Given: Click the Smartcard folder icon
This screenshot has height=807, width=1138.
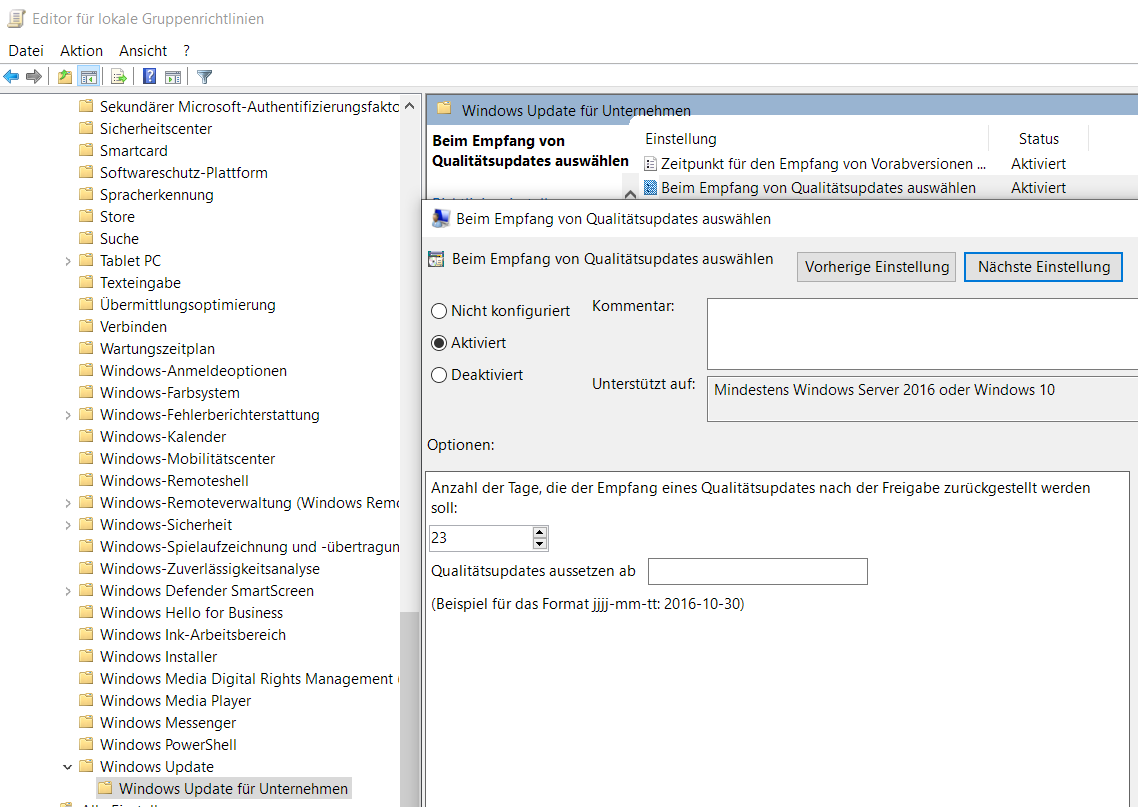Looking at the screenshot, I should click(x=86, y=150).
